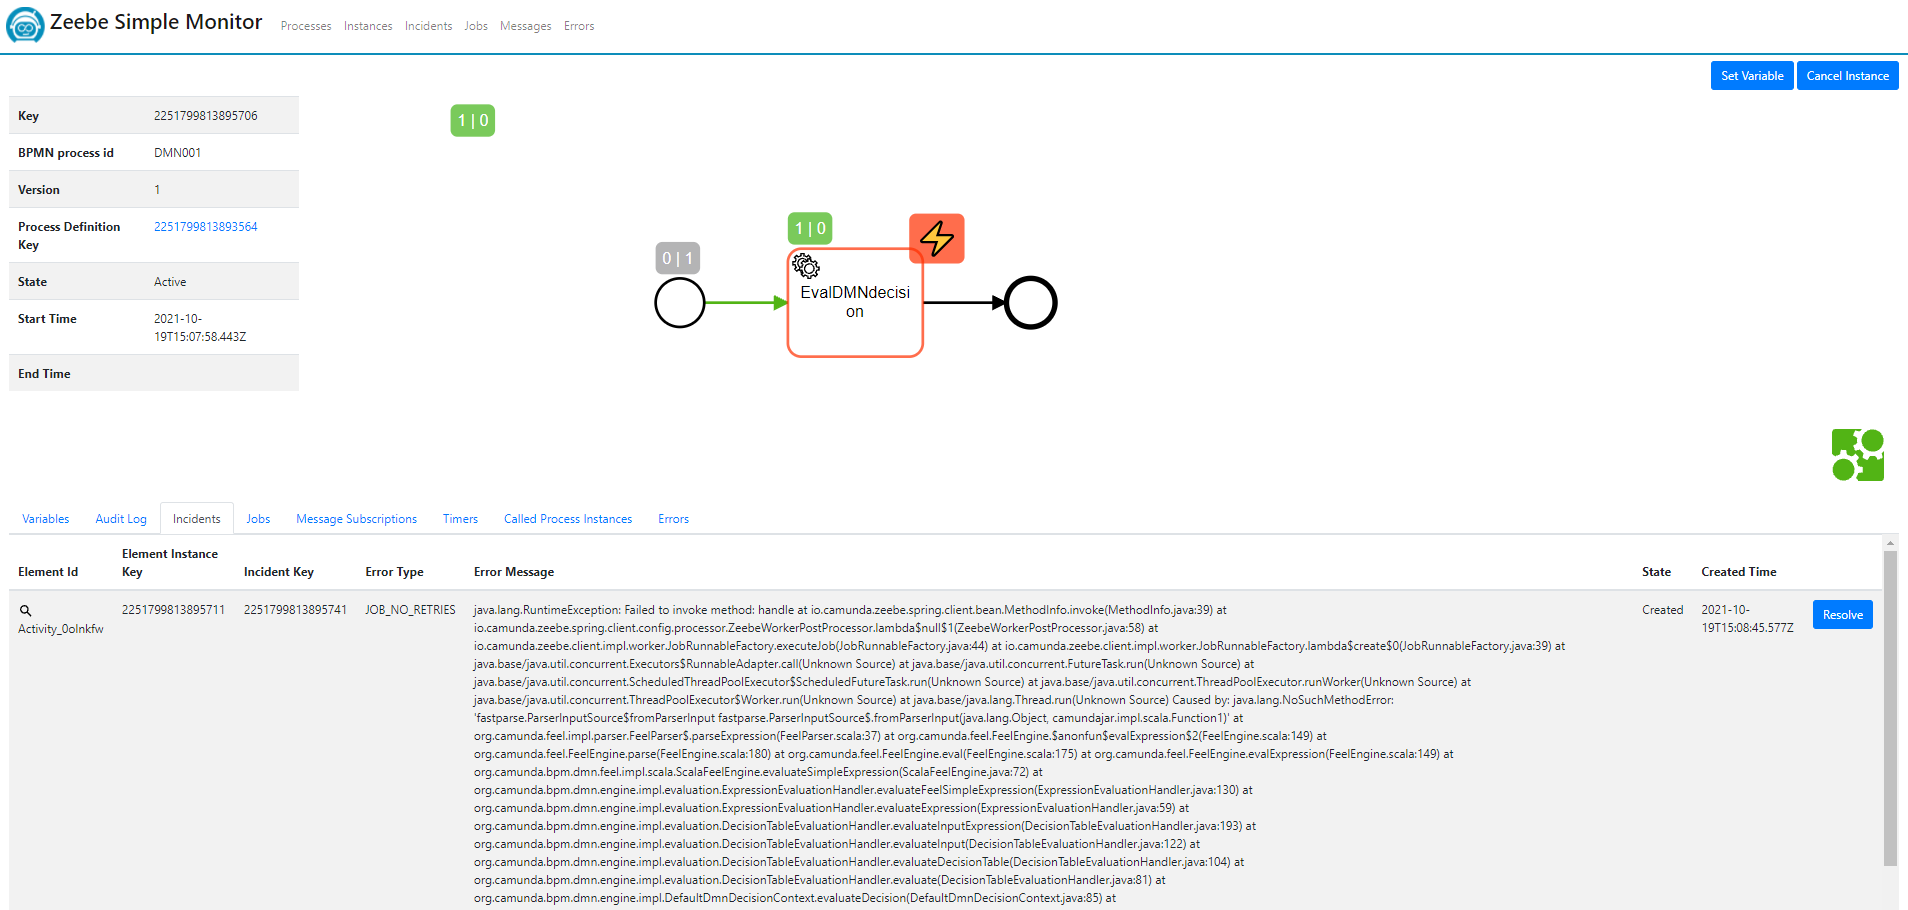Select the Message Subscriptions tab
This screenshot has height=910, width=1908.
tap(356, 518)
